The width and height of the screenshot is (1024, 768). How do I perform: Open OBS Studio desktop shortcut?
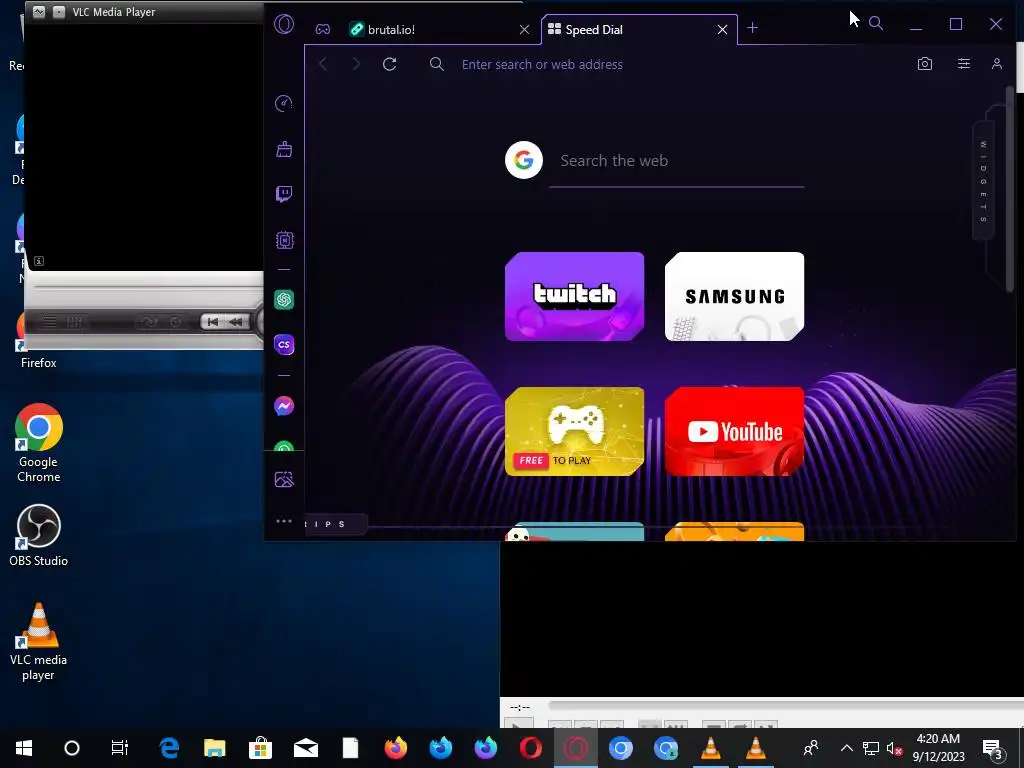(x=39, y=536)
